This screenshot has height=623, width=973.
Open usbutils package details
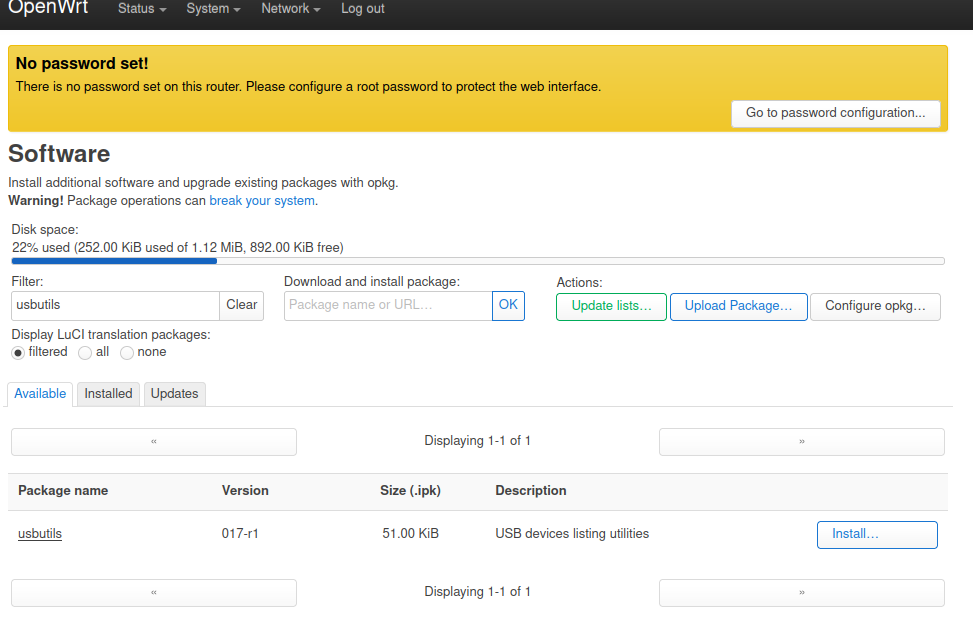(x=39, y=533)
